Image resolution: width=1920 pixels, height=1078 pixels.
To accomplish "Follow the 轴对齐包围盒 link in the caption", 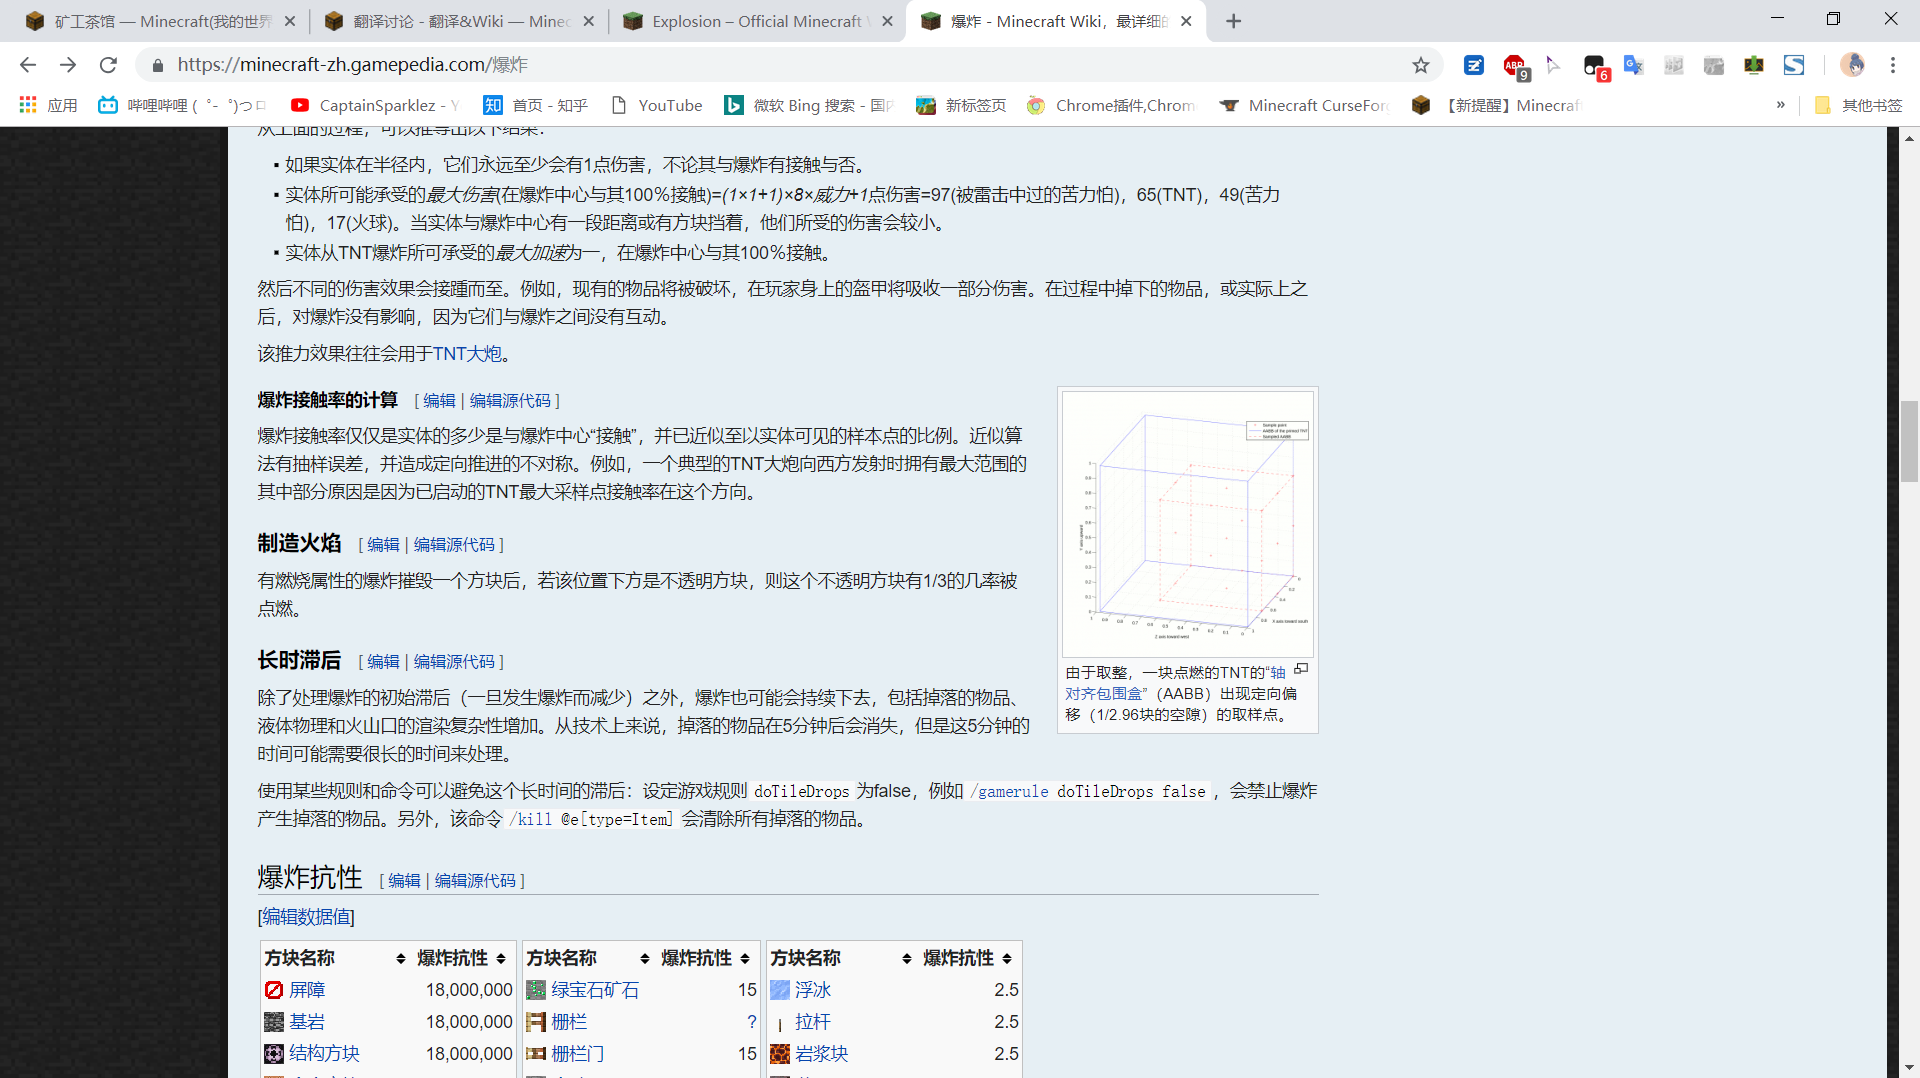I will point(1176,683).
